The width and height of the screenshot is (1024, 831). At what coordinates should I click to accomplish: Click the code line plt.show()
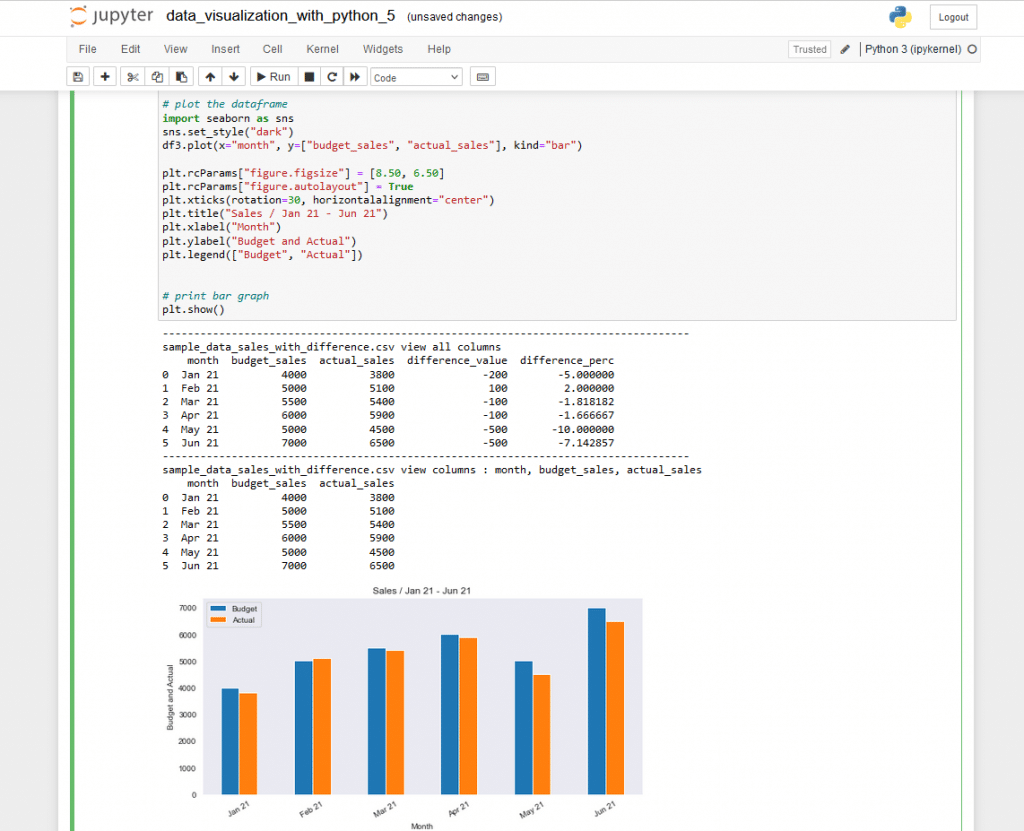click(193, 310)
